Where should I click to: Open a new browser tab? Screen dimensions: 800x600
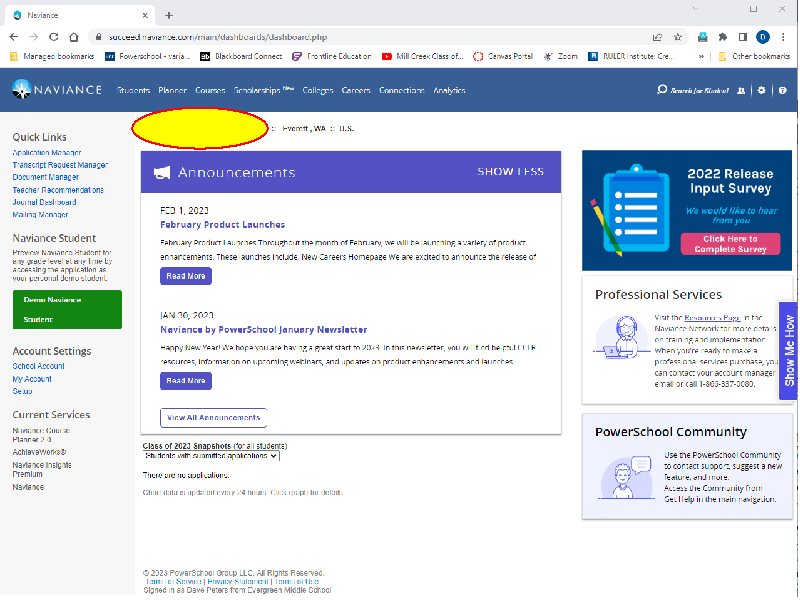pos(169,15)
